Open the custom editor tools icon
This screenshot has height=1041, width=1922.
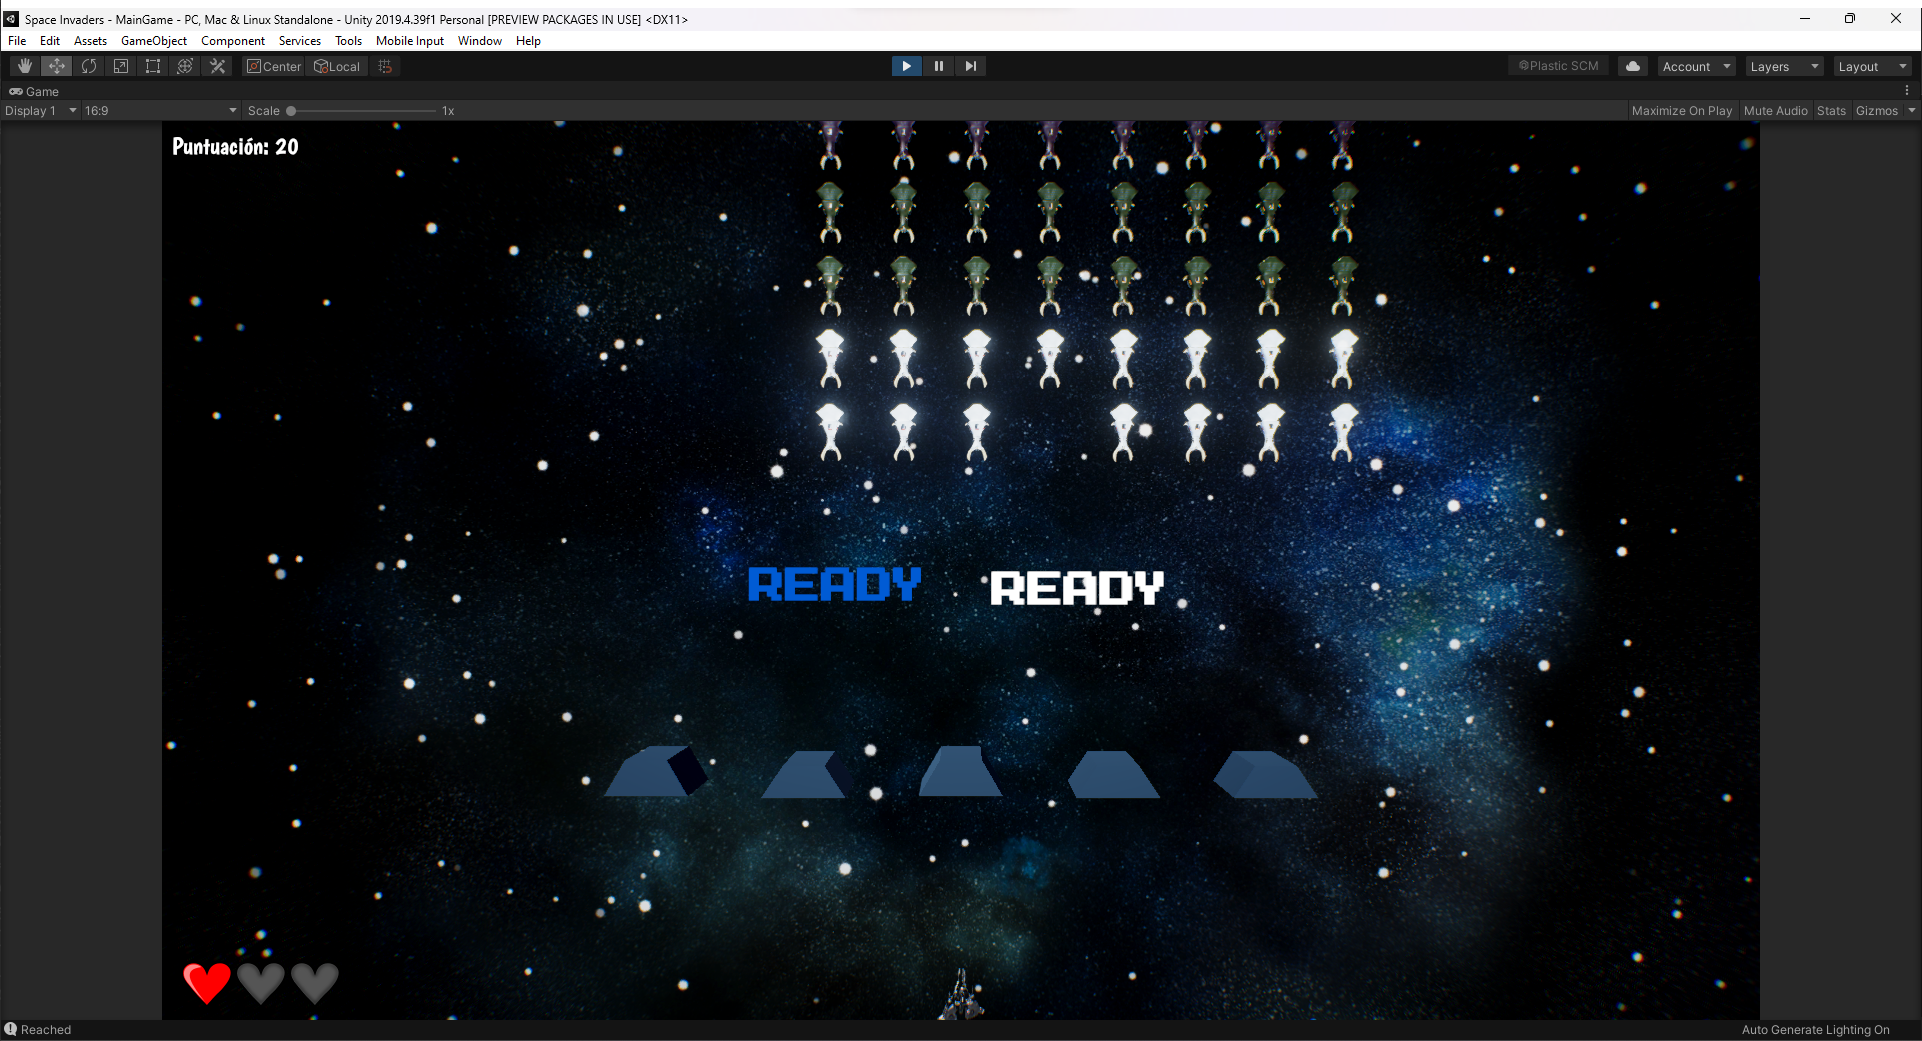point(217,66)
